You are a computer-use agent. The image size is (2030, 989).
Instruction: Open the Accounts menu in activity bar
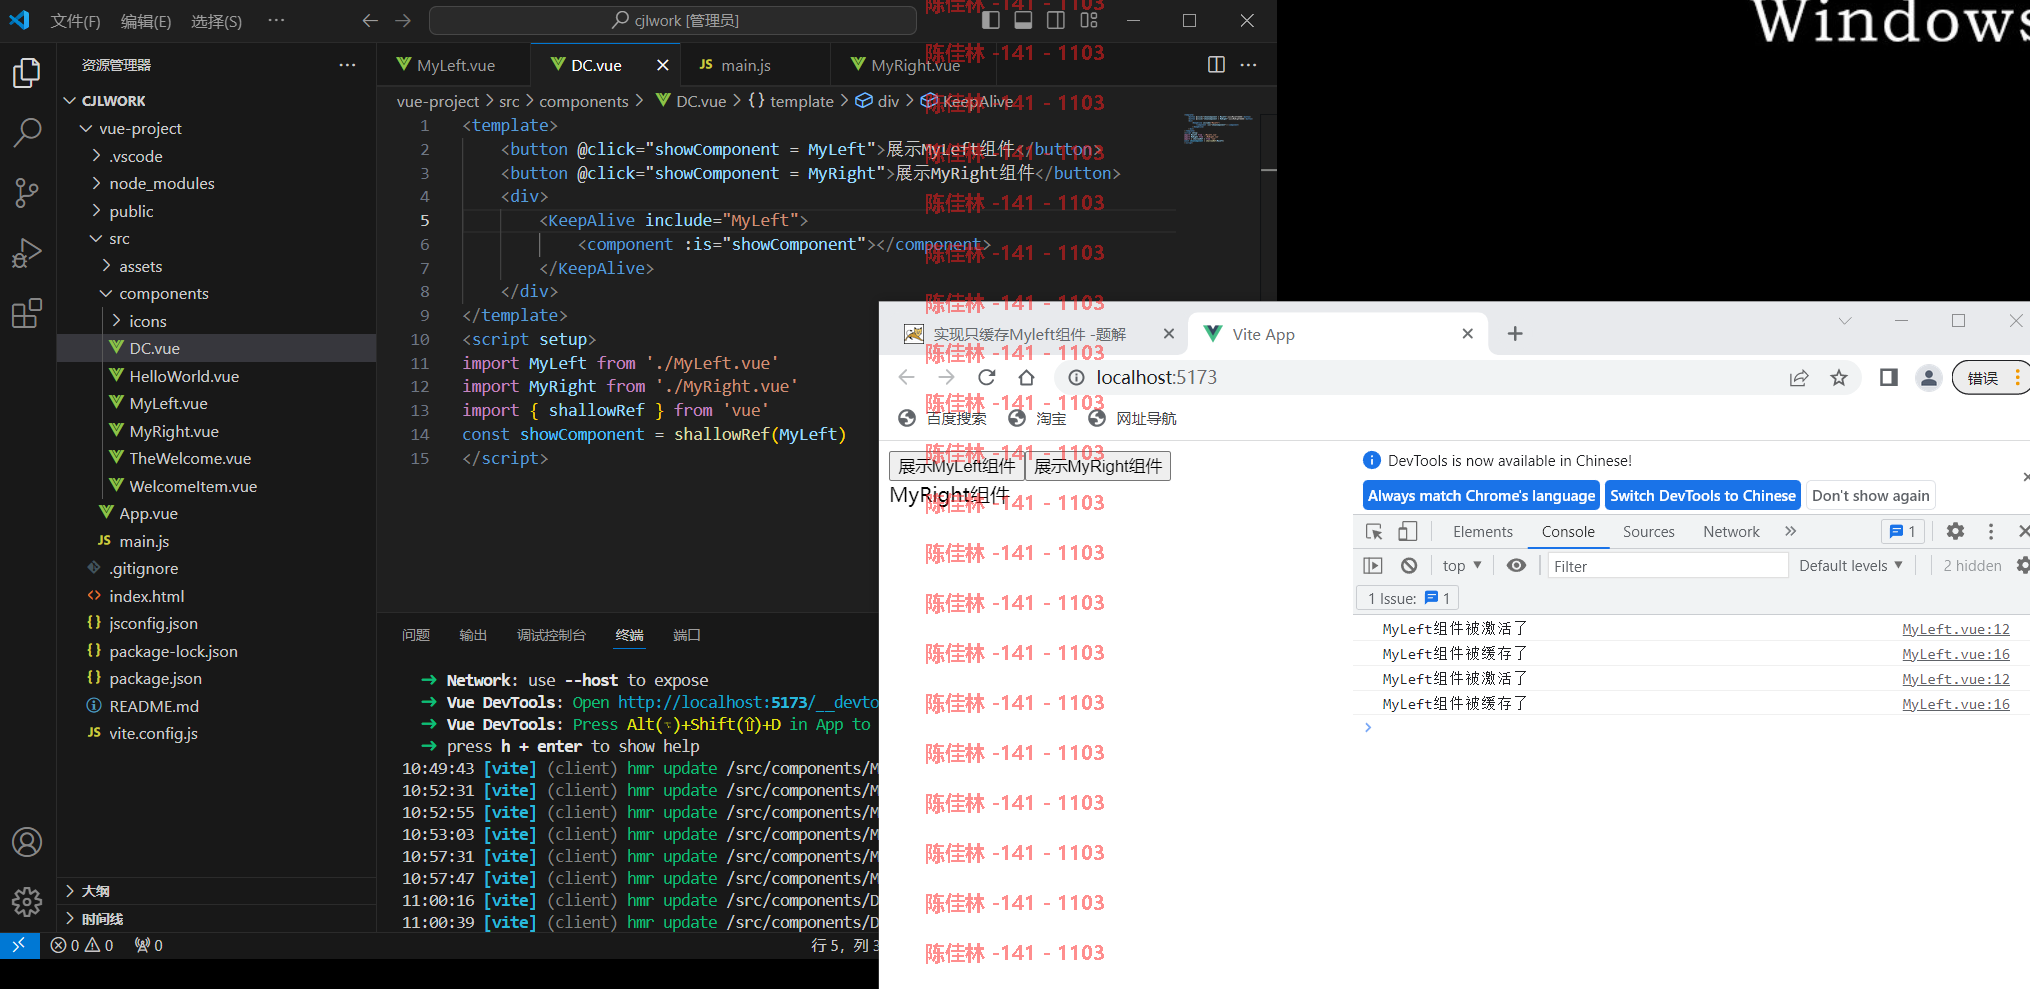click(27, 842)
